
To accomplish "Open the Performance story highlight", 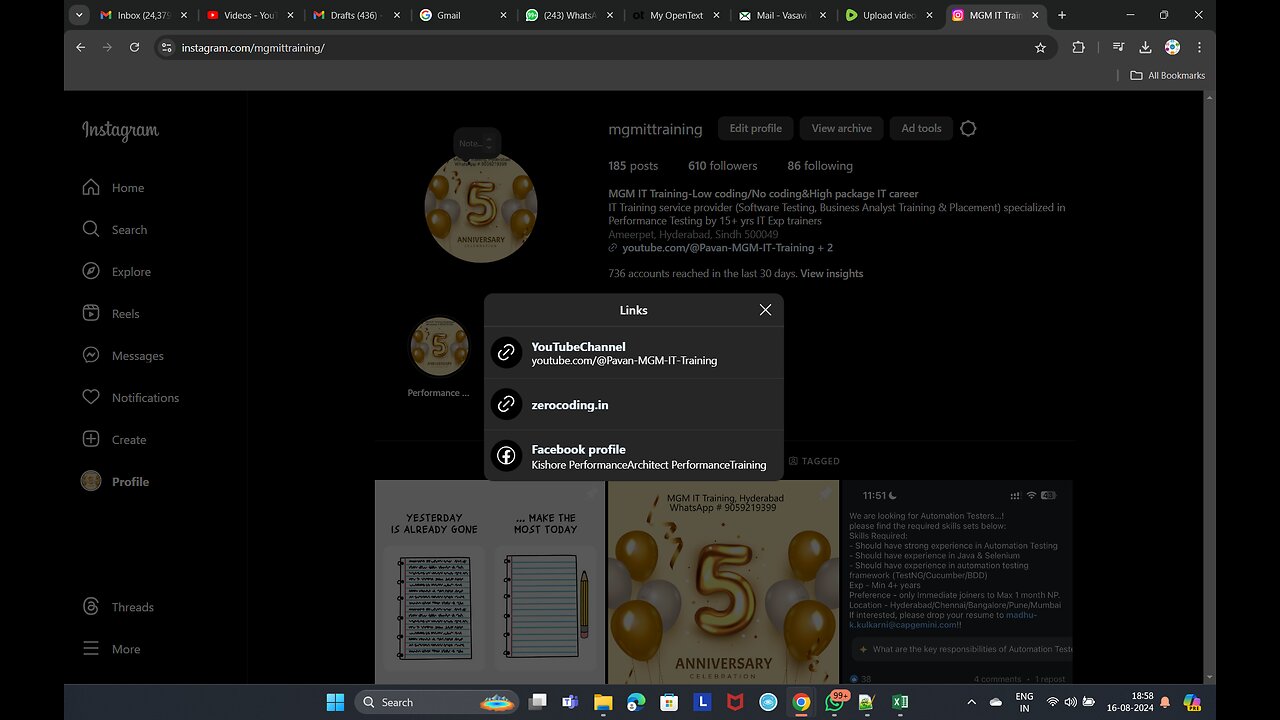I will (439, 357).
